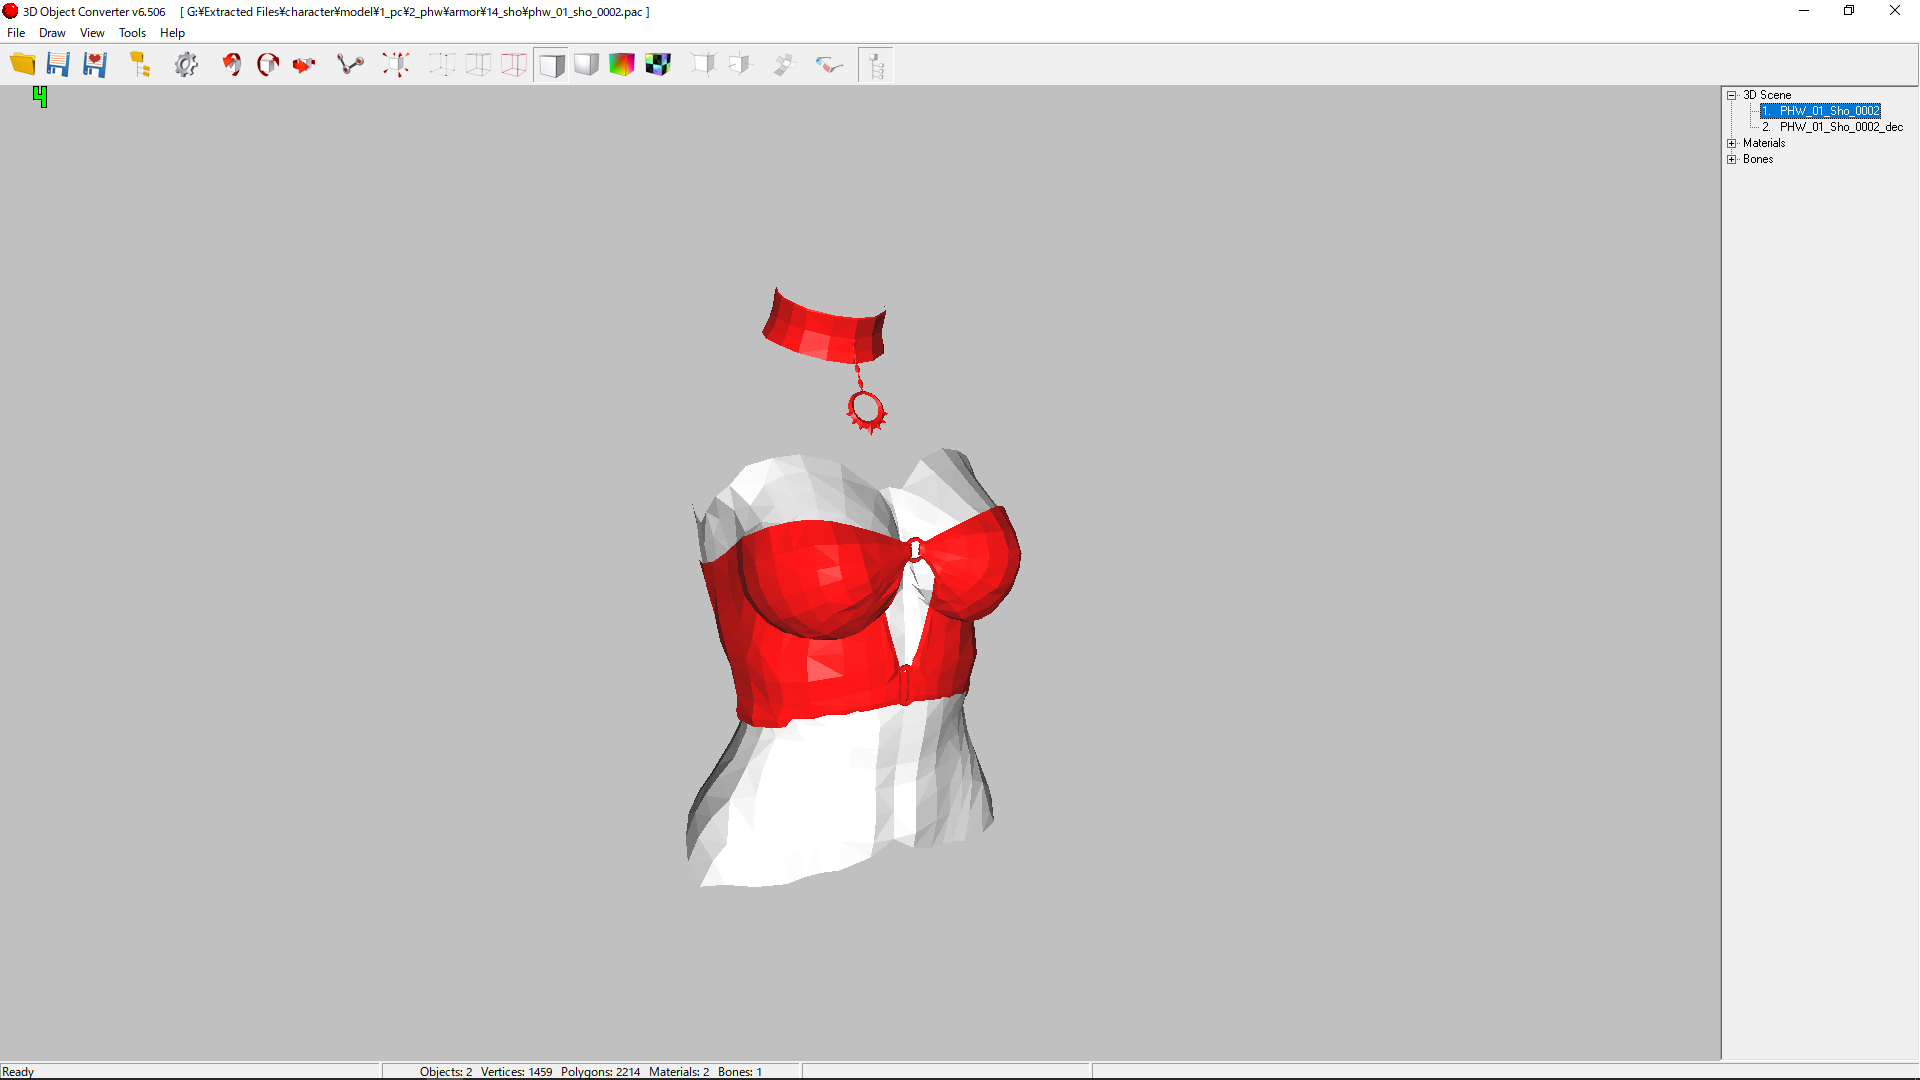Click the exploding cube normals icon
This screenshot has height=1080, width=1920.
(x=396, y=65)
